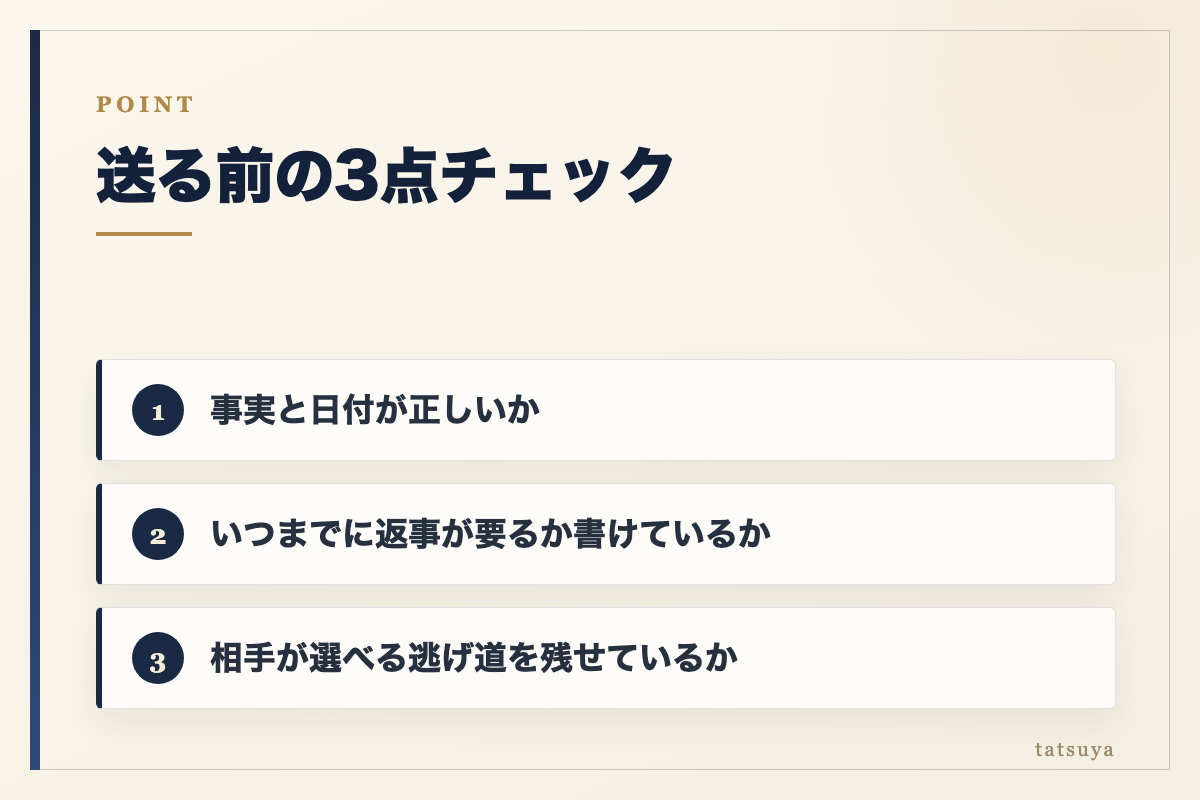Click the title 送る前の3点チェック
The width and height of the screenshot is (1200, 800).
tap(386, 176)
